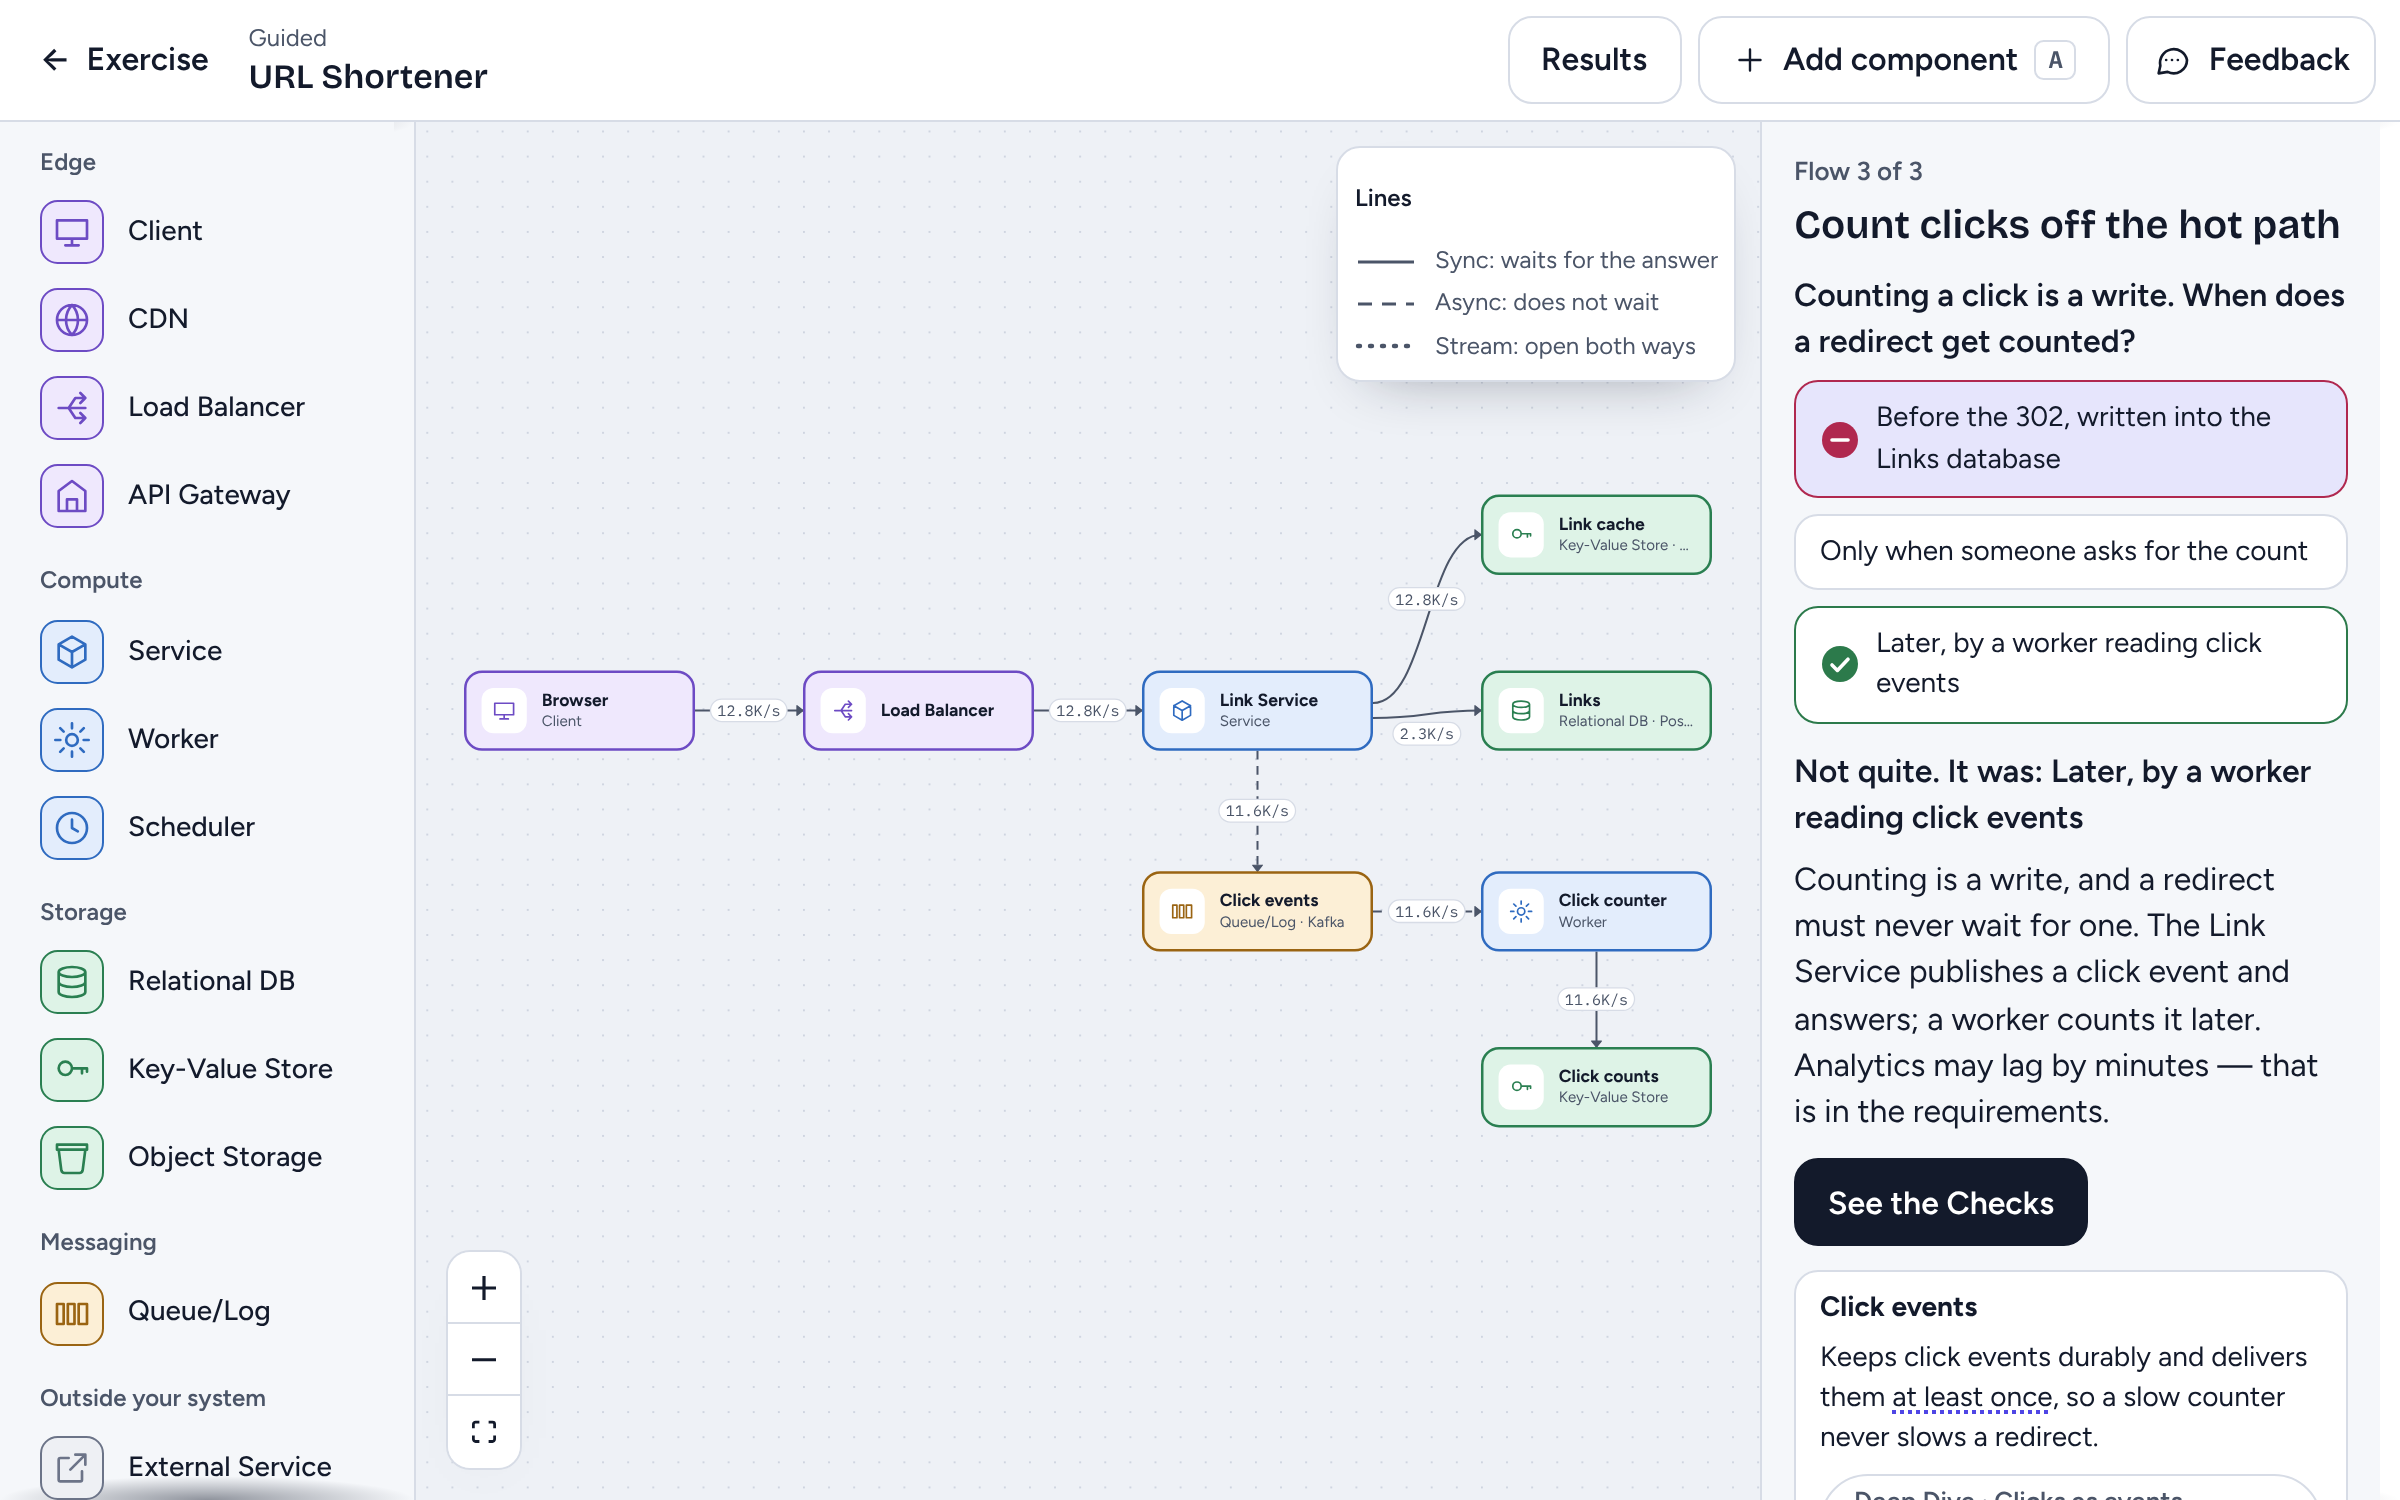The height and width of the screenshot is (1500, 2400).
Task: Select the Browser client node
Action: 579,710
